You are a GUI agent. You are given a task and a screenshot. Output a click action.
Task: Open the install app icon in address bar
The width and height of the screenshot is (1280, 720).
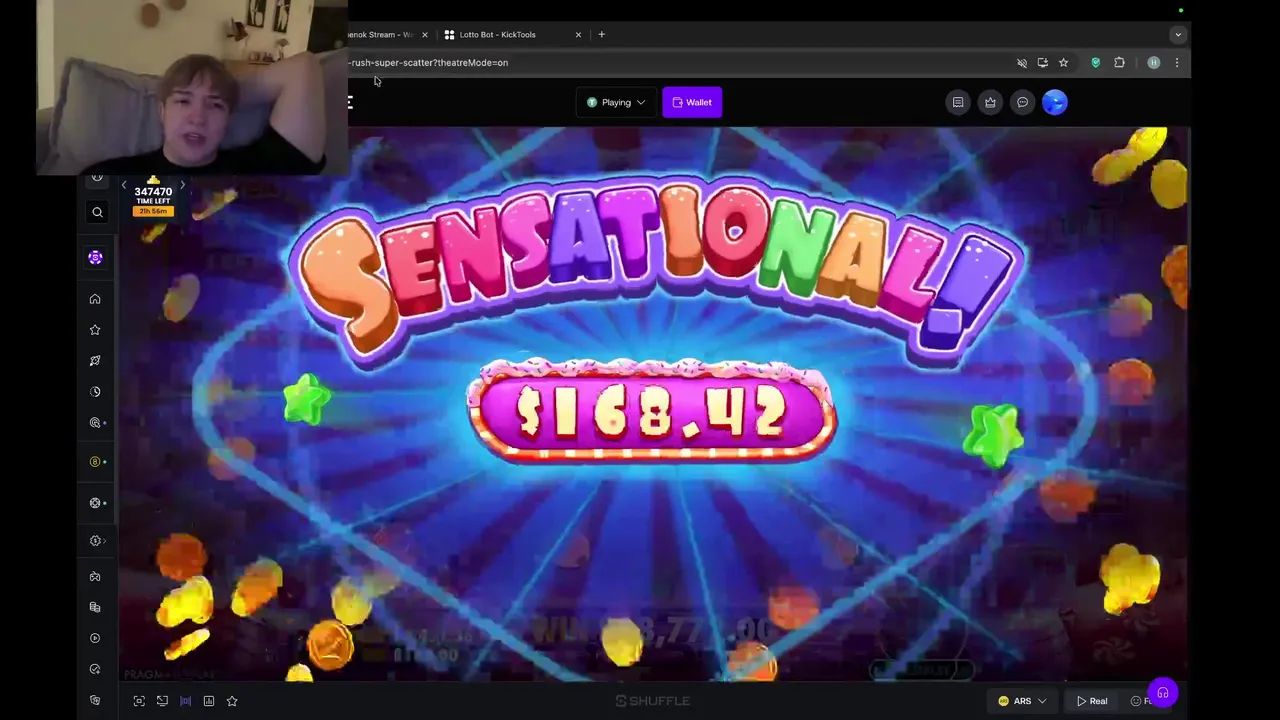1042,62
